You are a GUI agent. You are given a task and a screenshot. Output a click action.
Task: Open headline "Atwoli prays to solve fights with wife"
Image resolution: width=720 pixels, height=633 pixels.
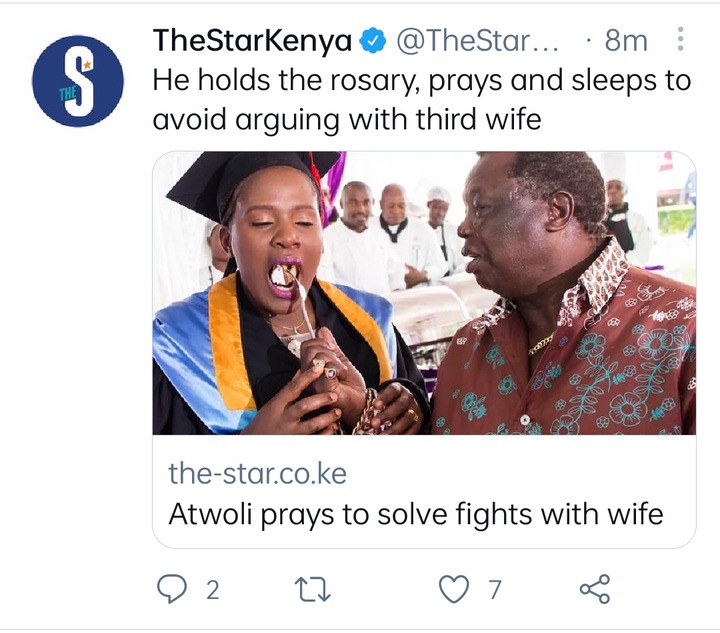[416, 514]
